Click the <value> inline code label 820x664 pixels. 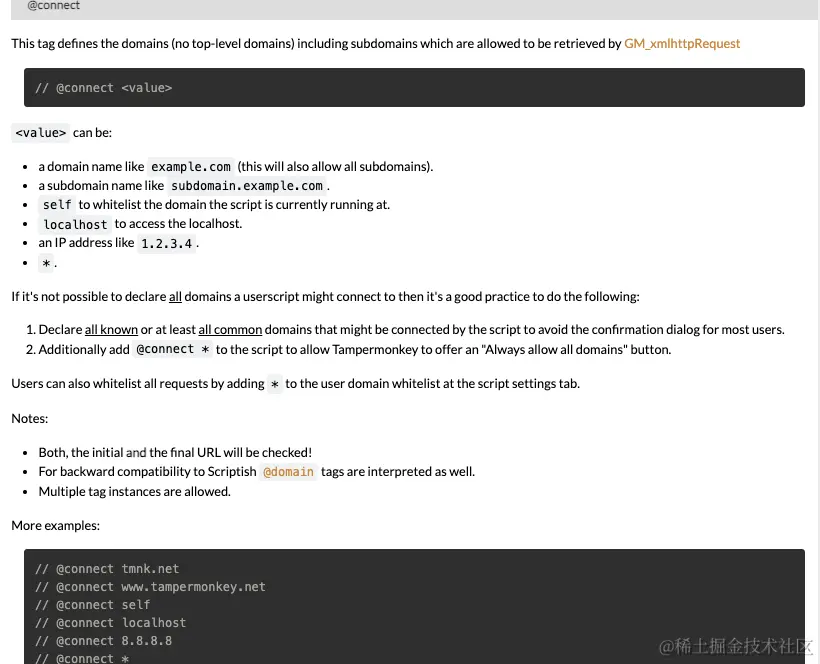[x=41, y=133]
